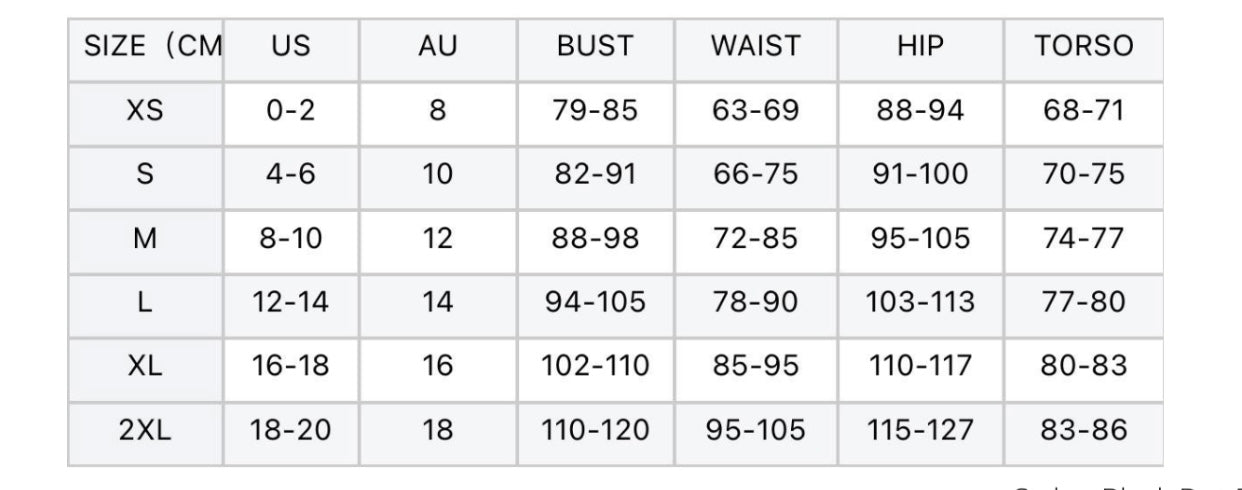Click the AU size cell 16

point(437,366)
